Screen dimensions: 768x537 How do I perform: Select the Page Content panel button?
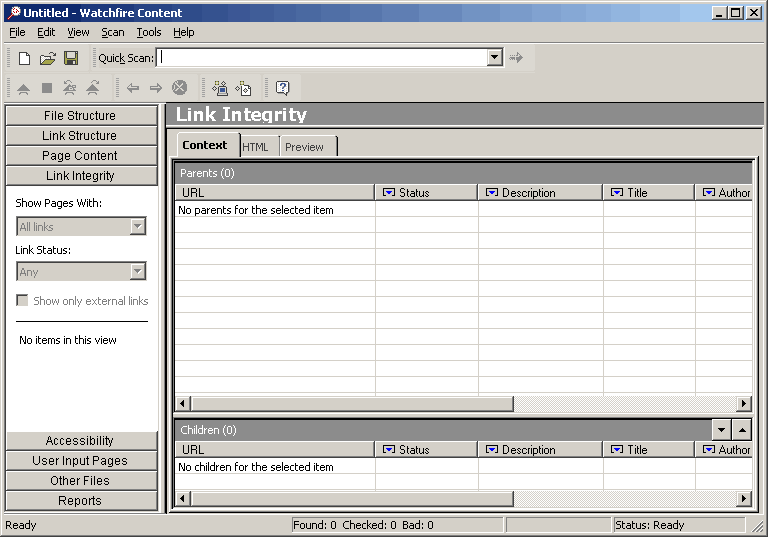tap(81, 156)
